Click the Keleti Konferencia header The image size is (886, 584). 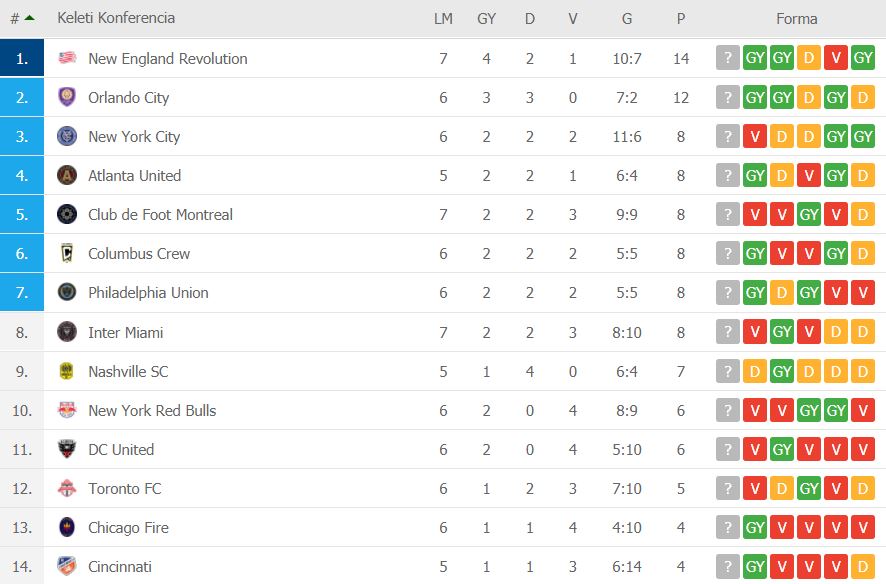[x=116, y=18]
